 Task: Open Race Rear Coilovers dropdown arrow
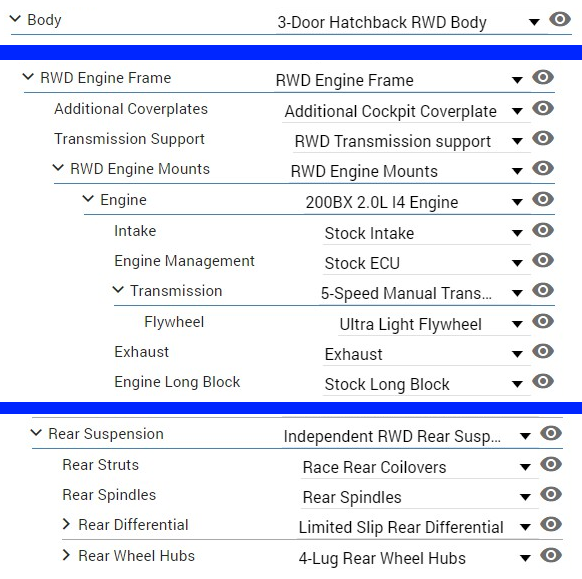pos(525,467)
